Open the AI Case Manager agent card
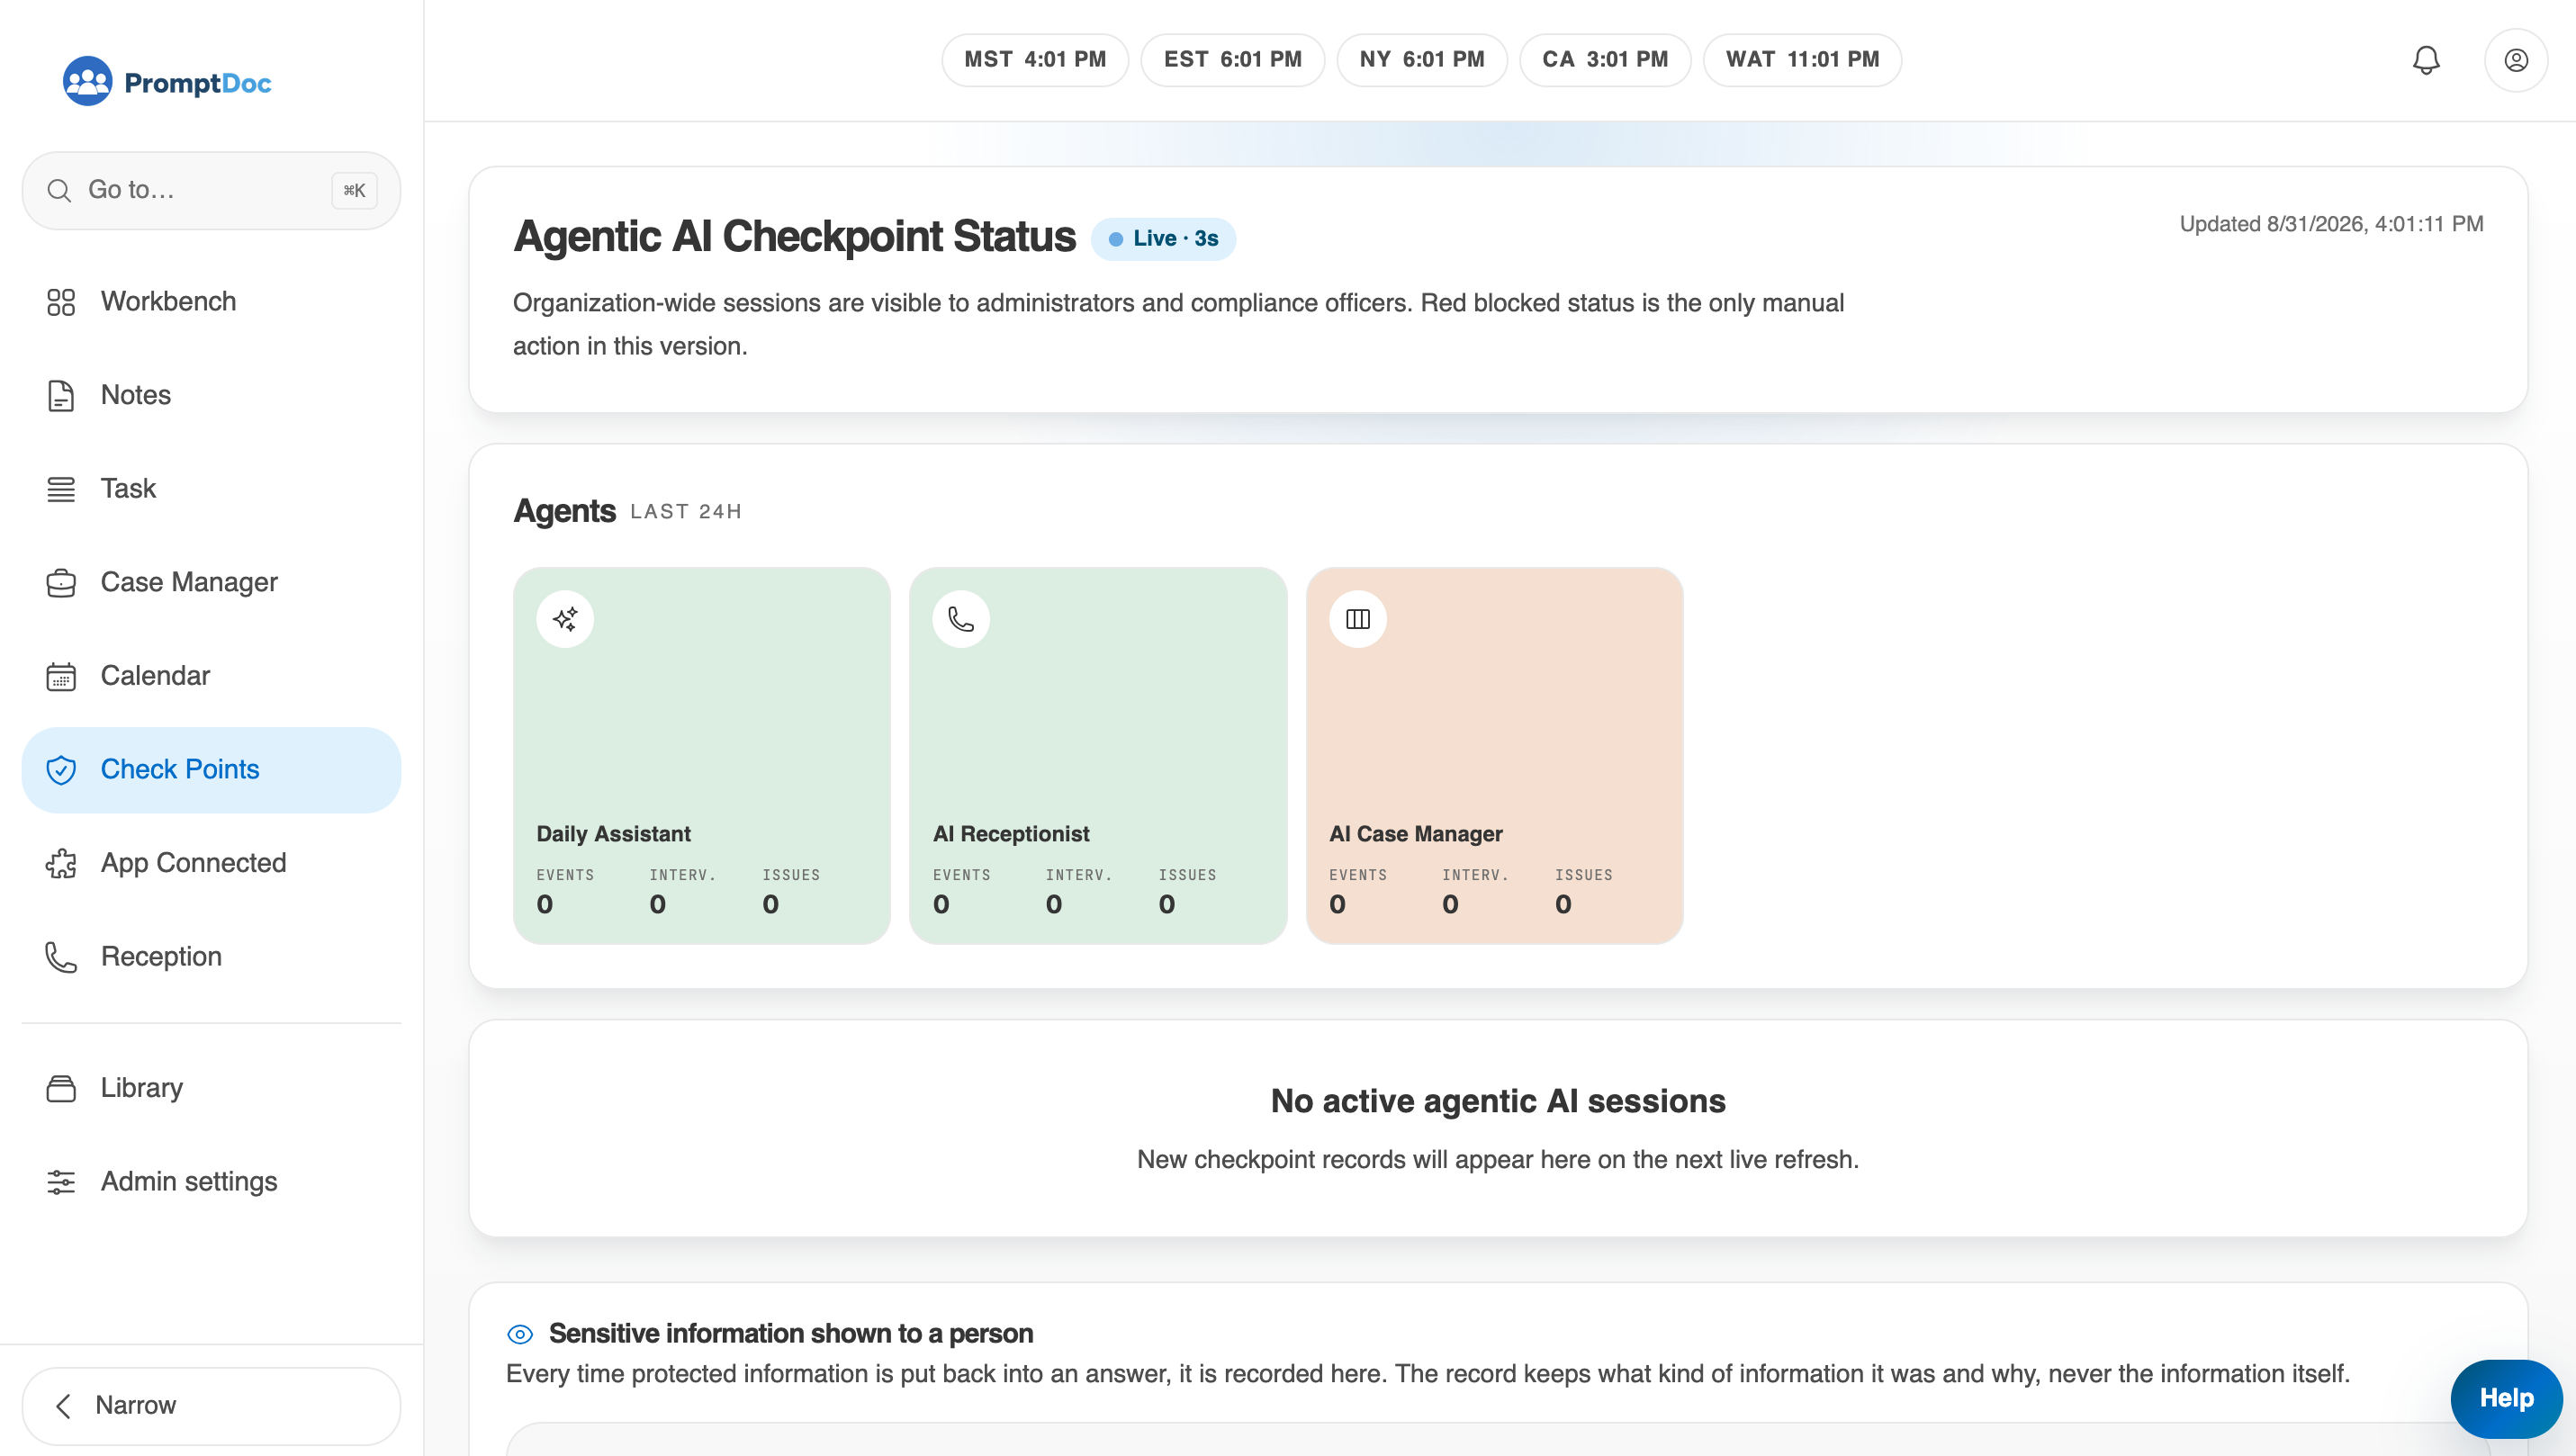The image size is (2576, 1456). (x=1494, y=756)
